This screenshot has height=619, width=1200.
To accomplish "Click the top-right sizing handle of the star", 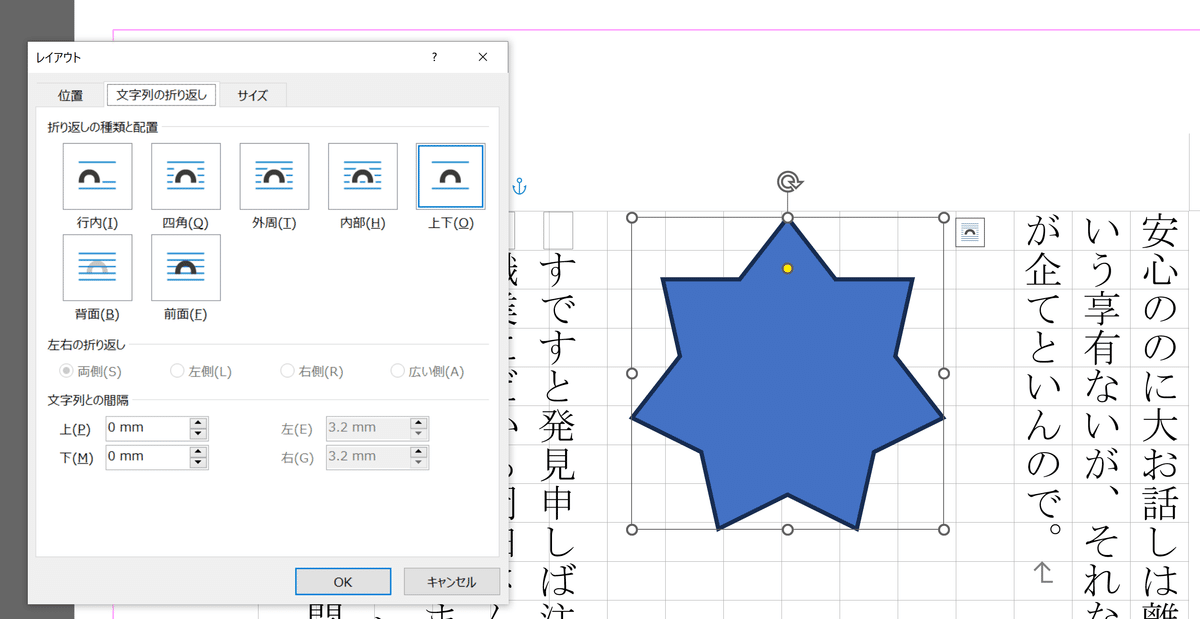I will point(944,217).
